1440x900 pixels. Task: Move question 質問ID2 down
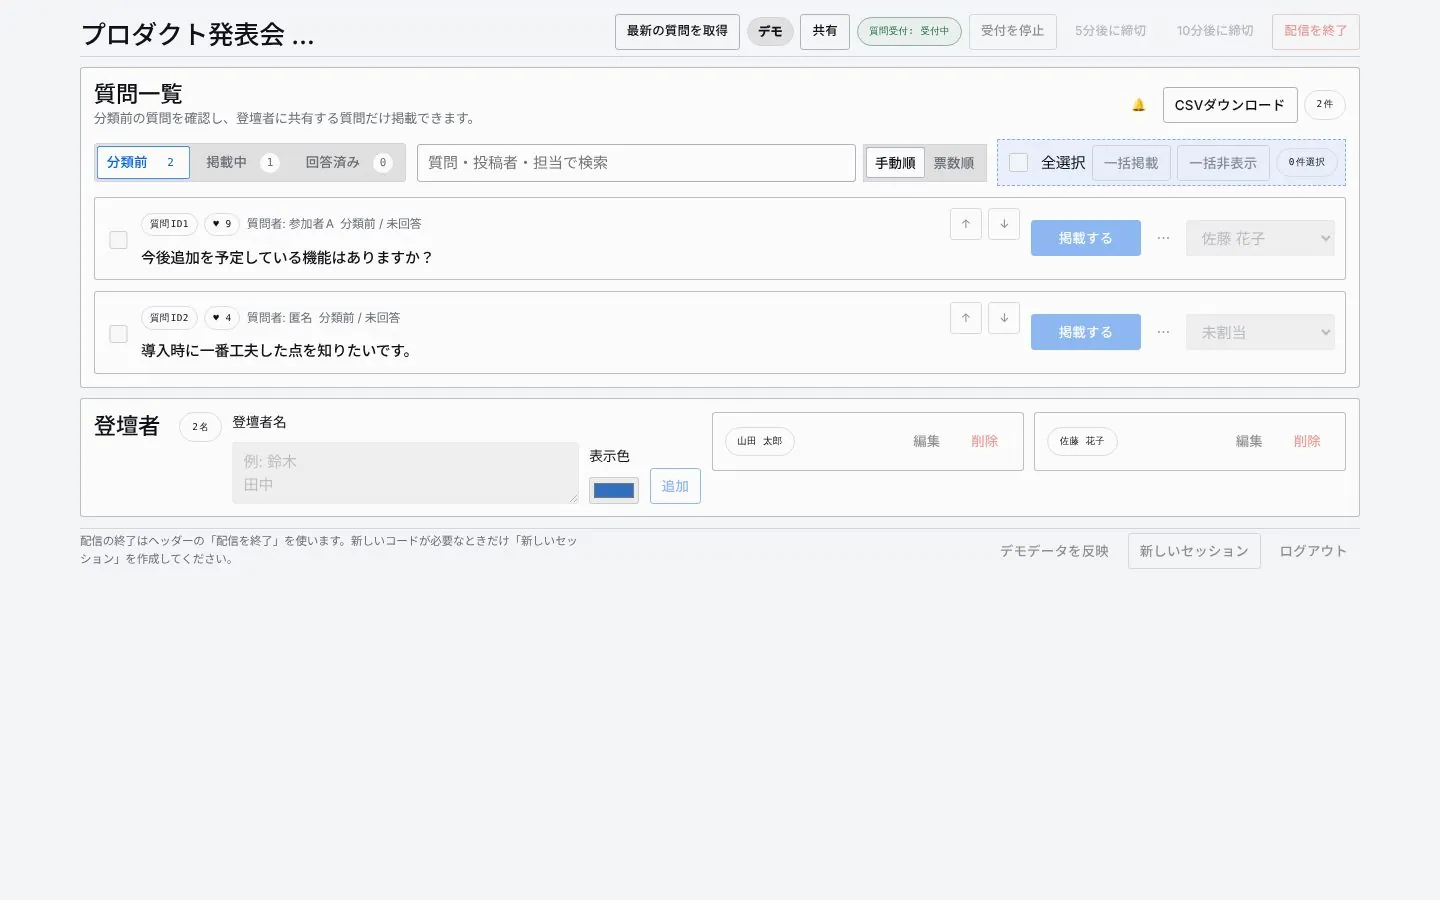1004,318
